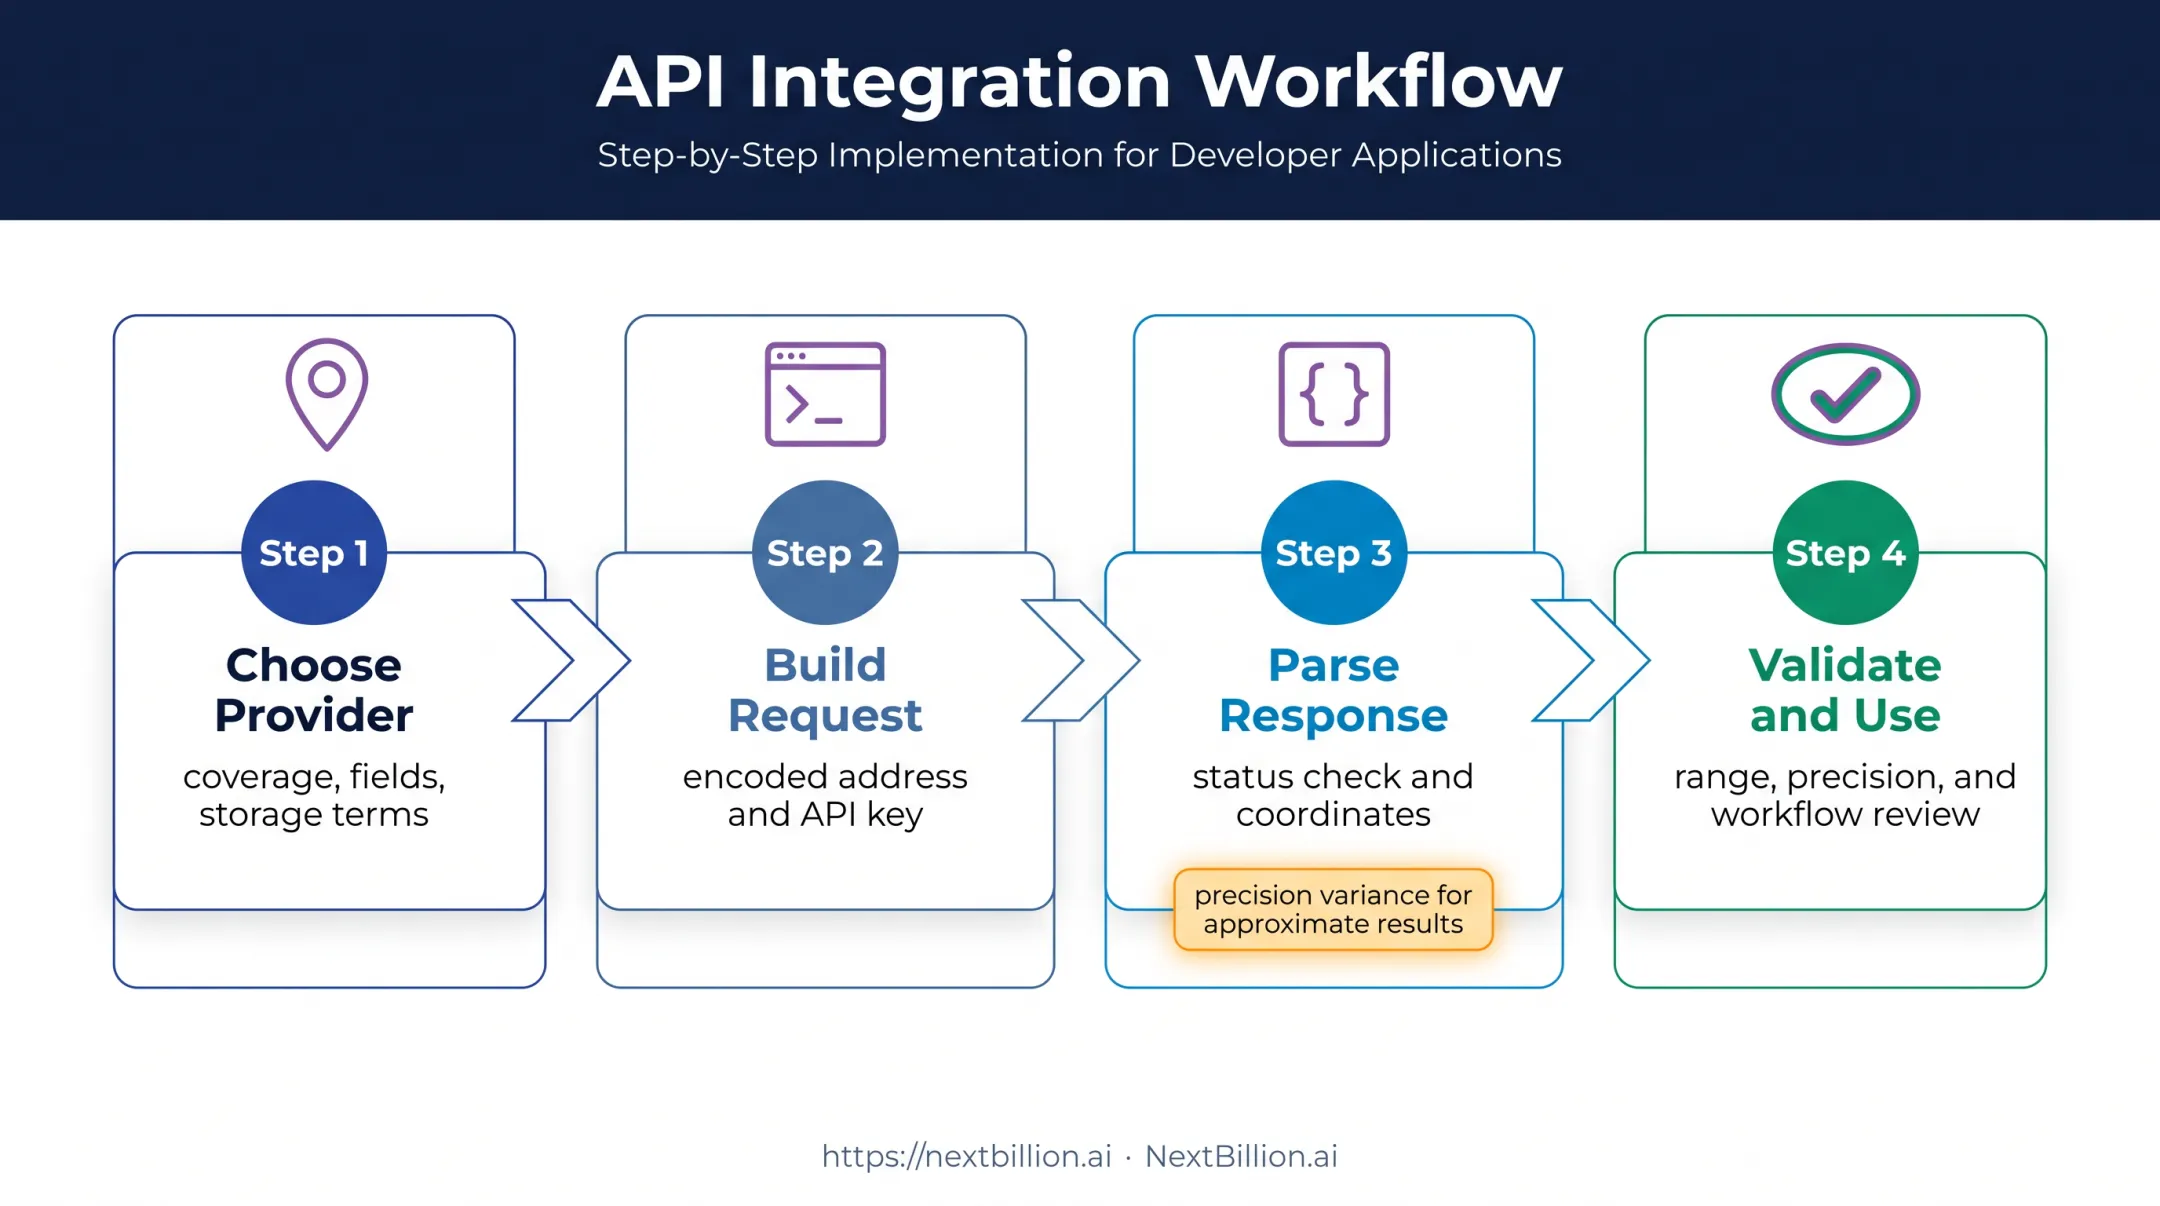
Task: Click the "Choose Provider" heading
Action: point(314,690)
